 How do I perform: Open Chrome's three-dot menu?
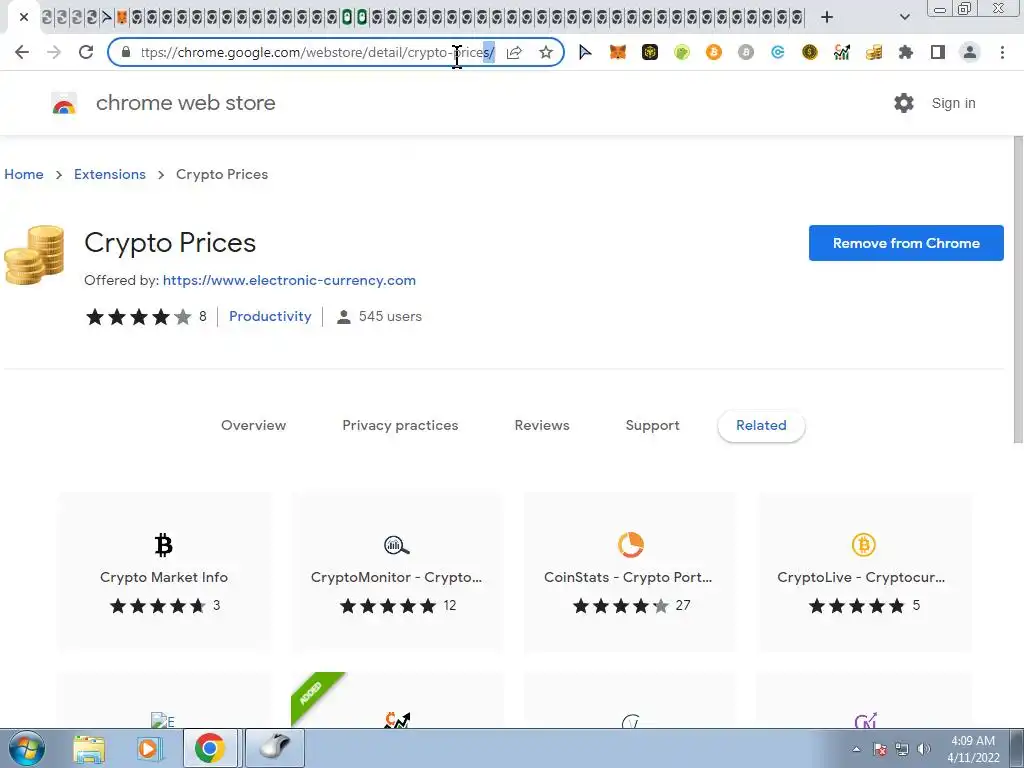[x=1002, y=52]
